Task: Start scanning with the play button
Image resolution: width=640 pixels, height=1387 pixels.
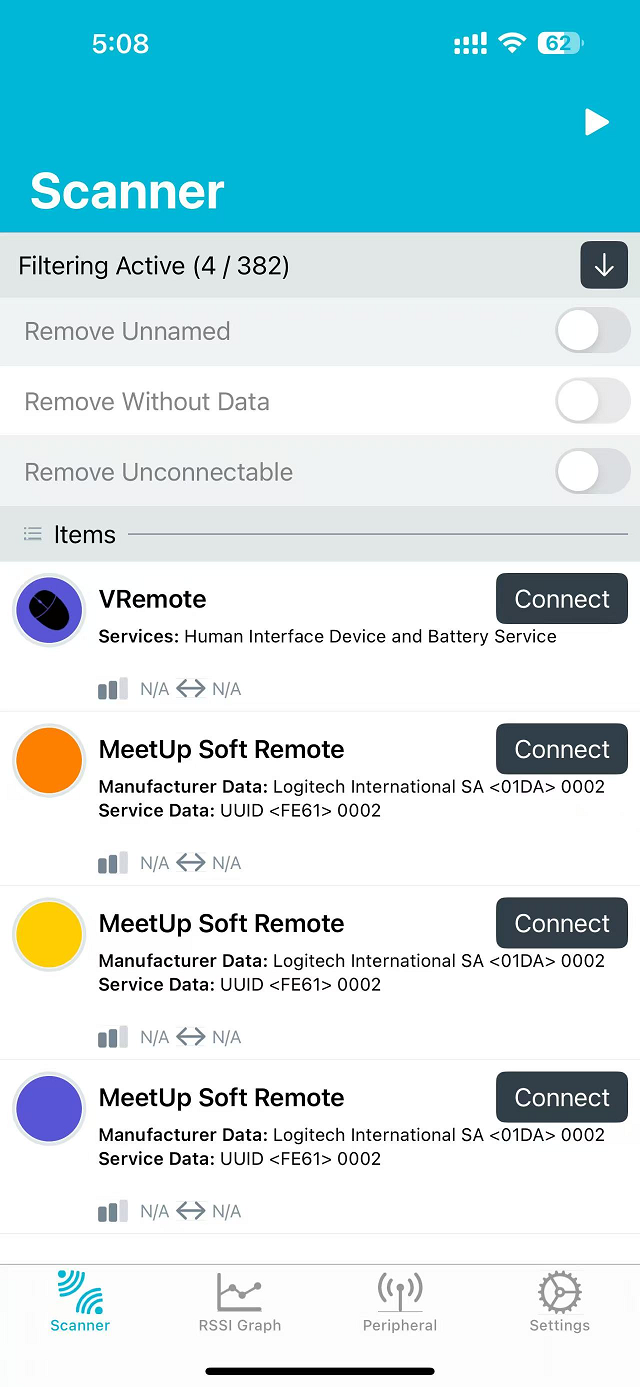Action: click(597, 122)
